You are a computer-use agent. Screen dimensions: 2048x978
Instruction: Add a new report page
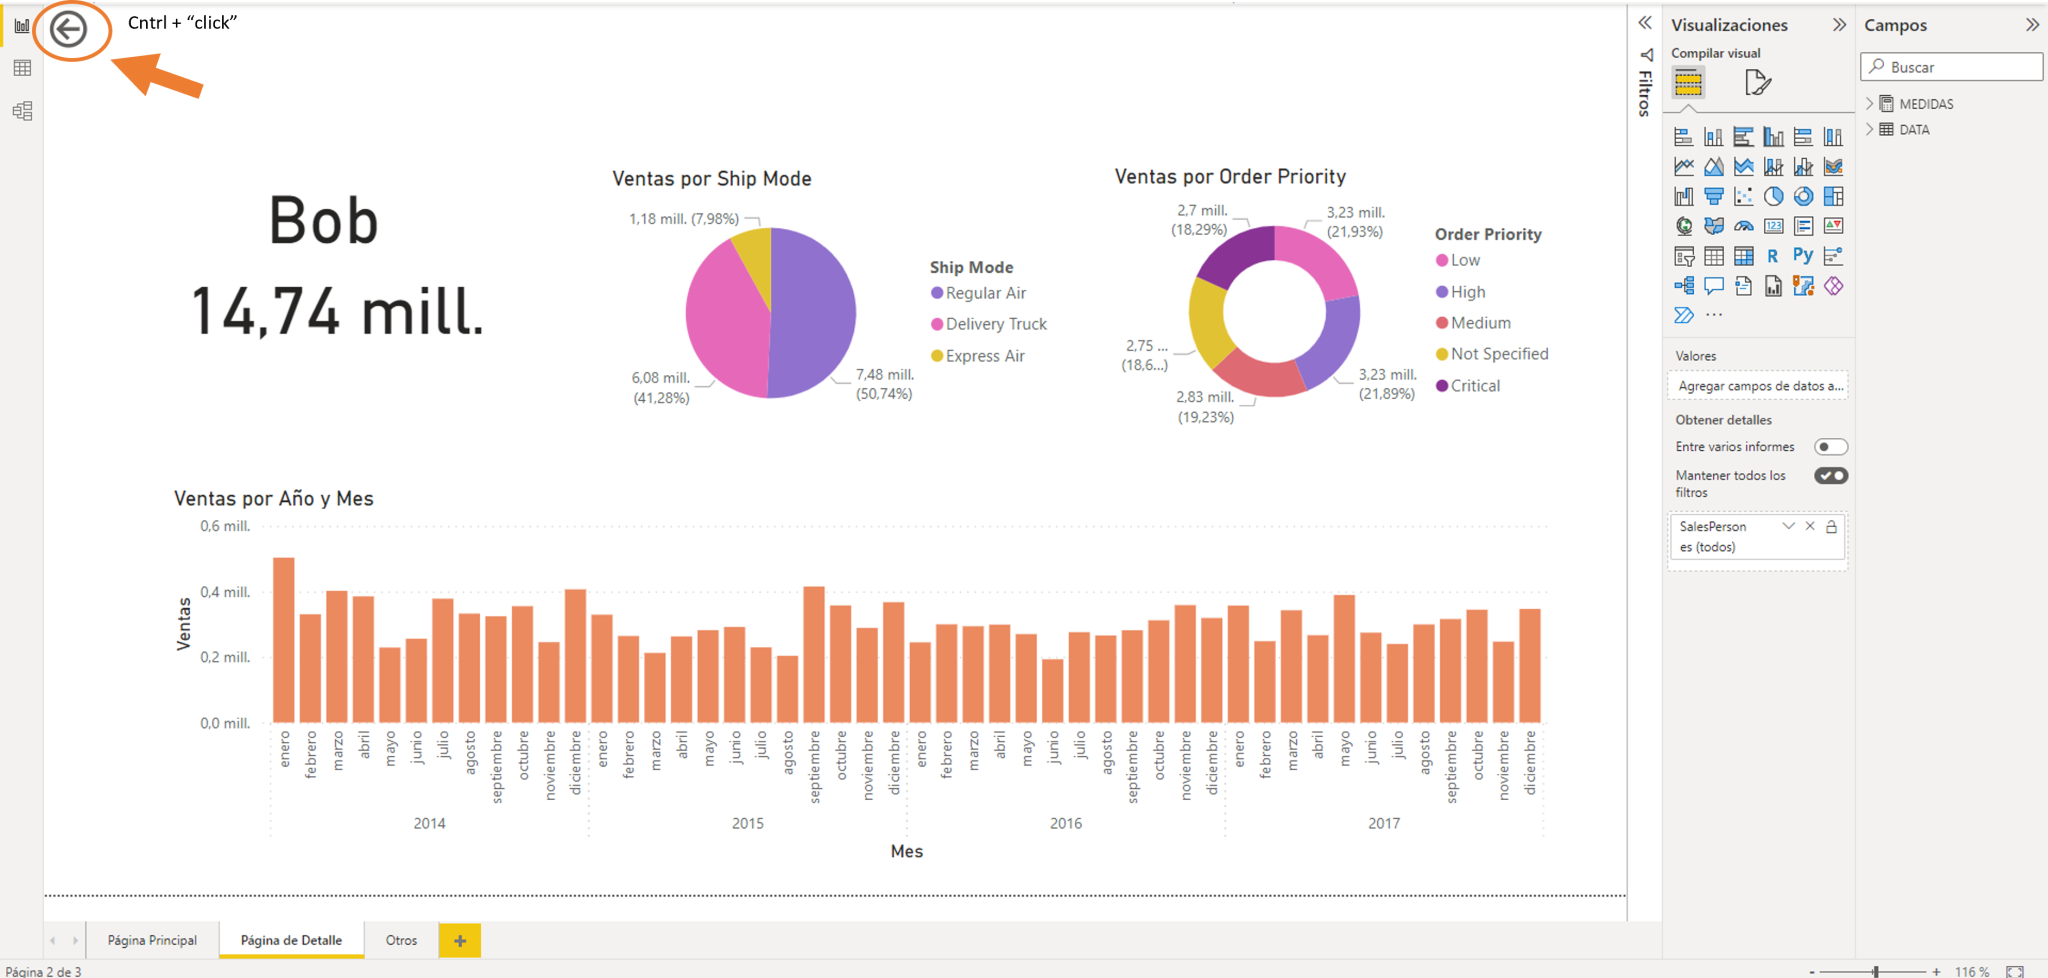(460, 940)
